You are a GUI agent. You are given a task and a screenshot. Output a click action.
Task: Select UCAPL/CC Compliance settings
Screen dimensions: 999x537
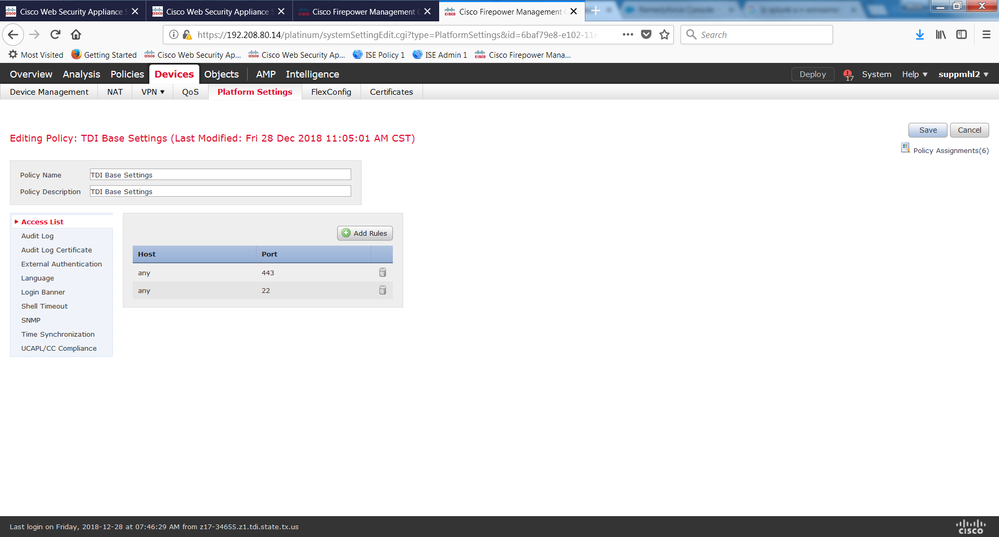(x=59, y=348)
